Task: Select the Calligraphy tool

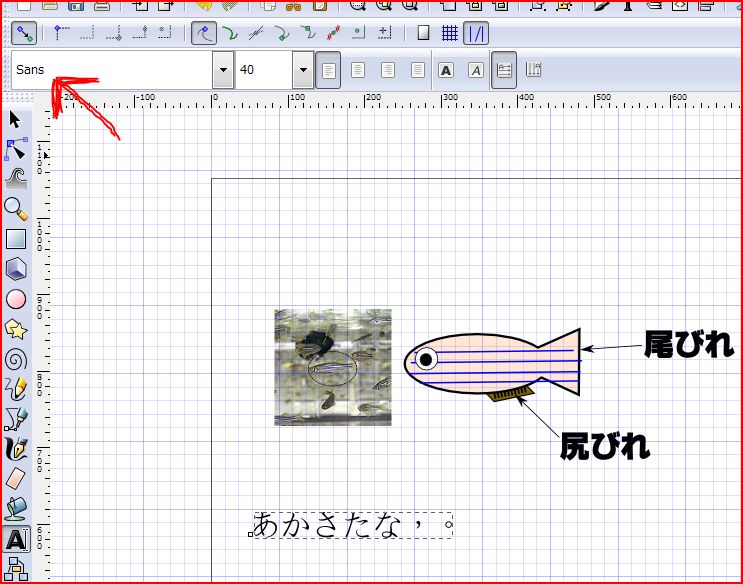Action: point(16,449)
